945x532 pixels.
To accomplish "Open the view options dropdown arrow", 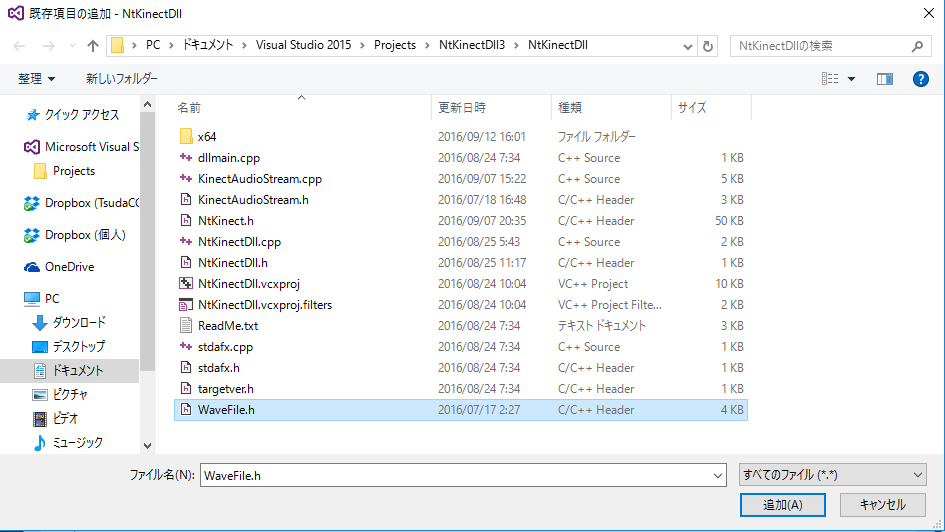I will 851,79.
